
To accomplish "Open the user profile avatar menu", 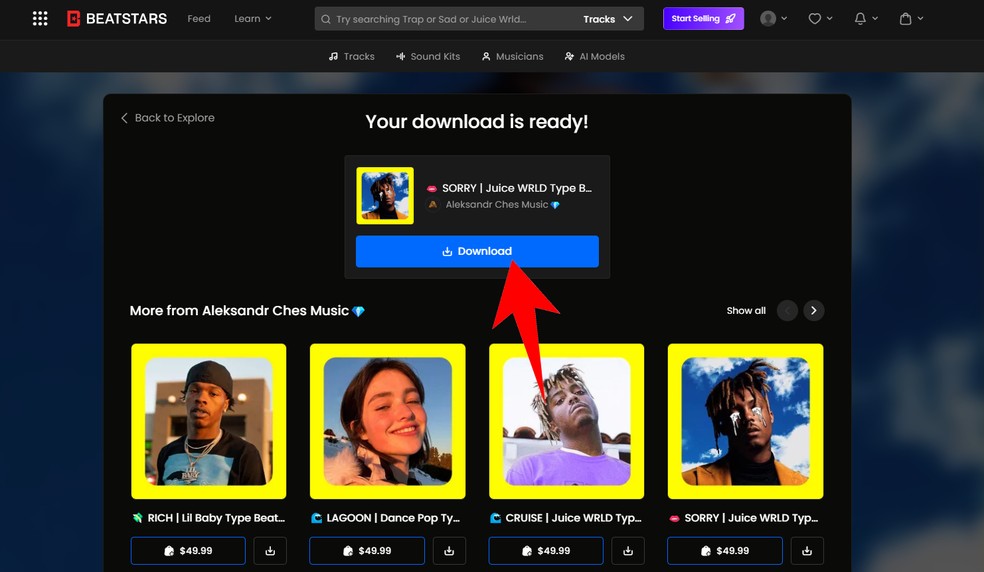I will pos(773,19).
